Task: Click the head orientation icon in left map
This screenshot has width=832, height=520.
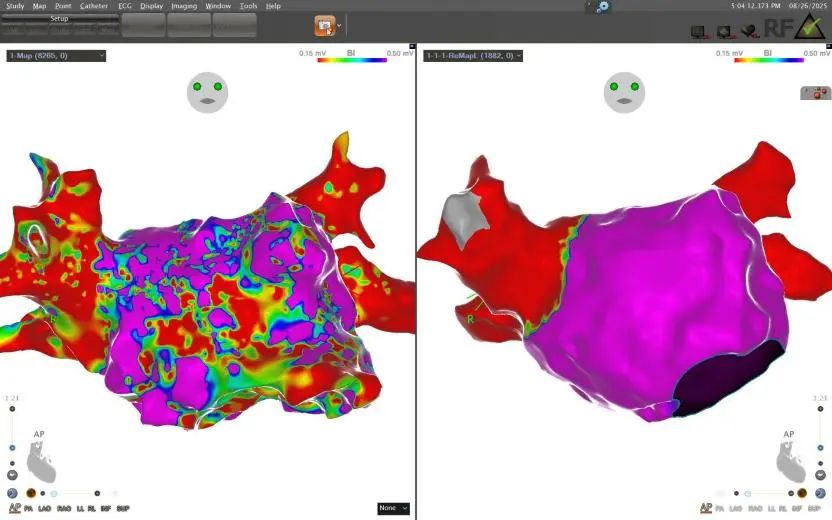Action: (x=207, y=92)
